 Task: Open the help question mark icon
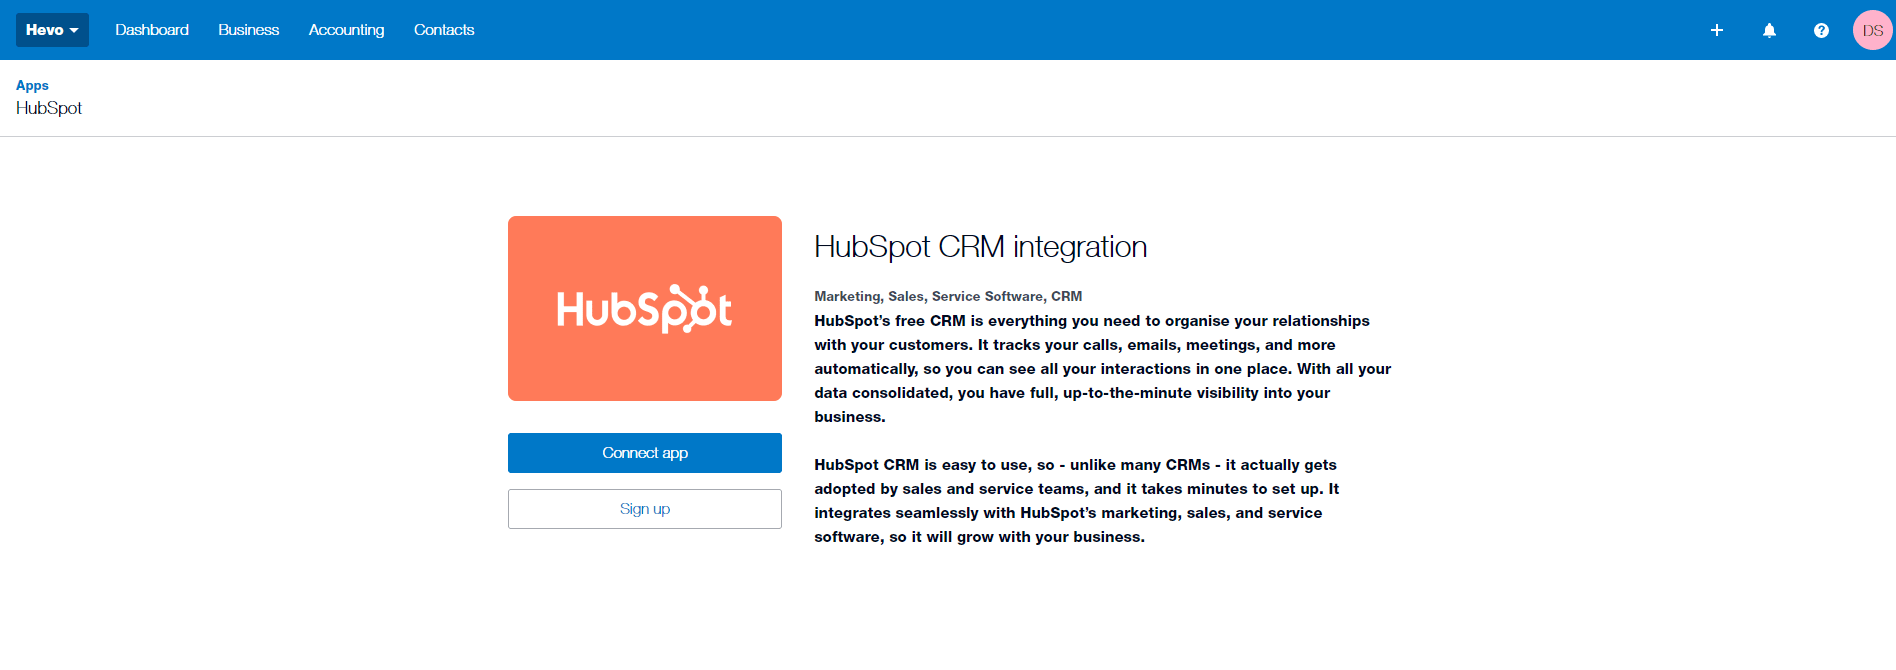1821,30
